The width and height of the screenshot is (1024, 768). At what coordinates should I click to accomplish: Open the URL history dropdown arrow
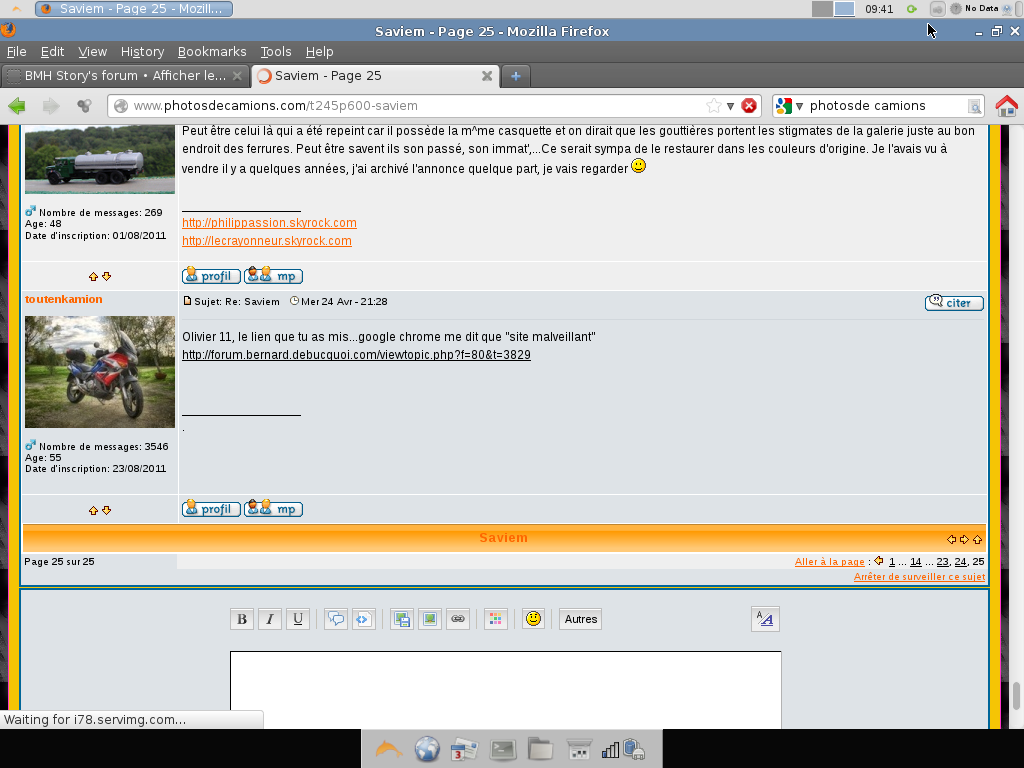coord(730,106)
